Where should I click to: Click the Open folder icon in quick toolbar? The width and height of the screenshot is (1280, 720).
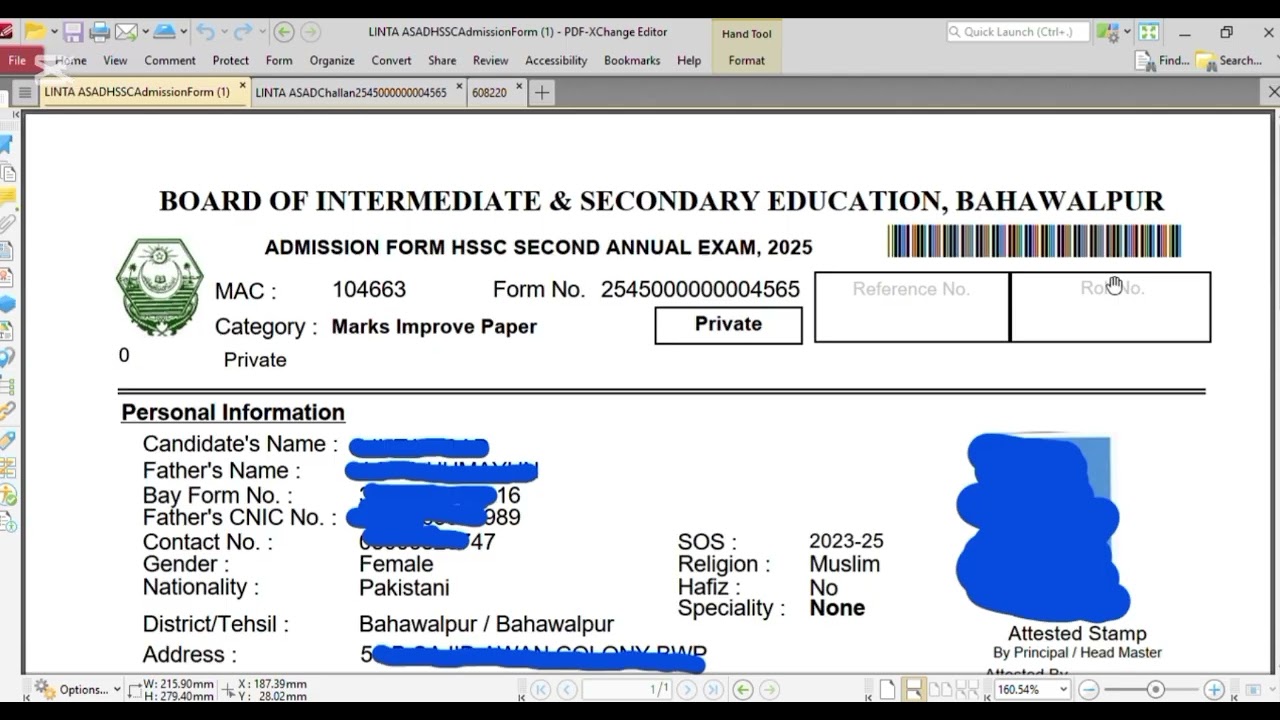pyautogui.click(x=34, y=32)
